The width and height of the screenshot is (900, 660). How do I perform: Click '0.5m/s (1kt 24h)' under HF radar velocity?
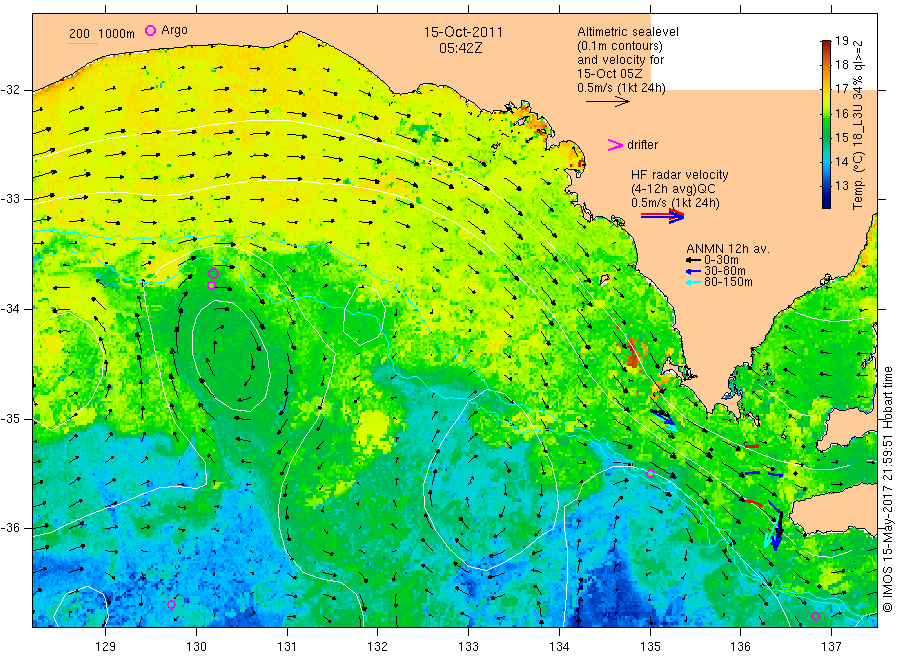[x=676, y=203]
